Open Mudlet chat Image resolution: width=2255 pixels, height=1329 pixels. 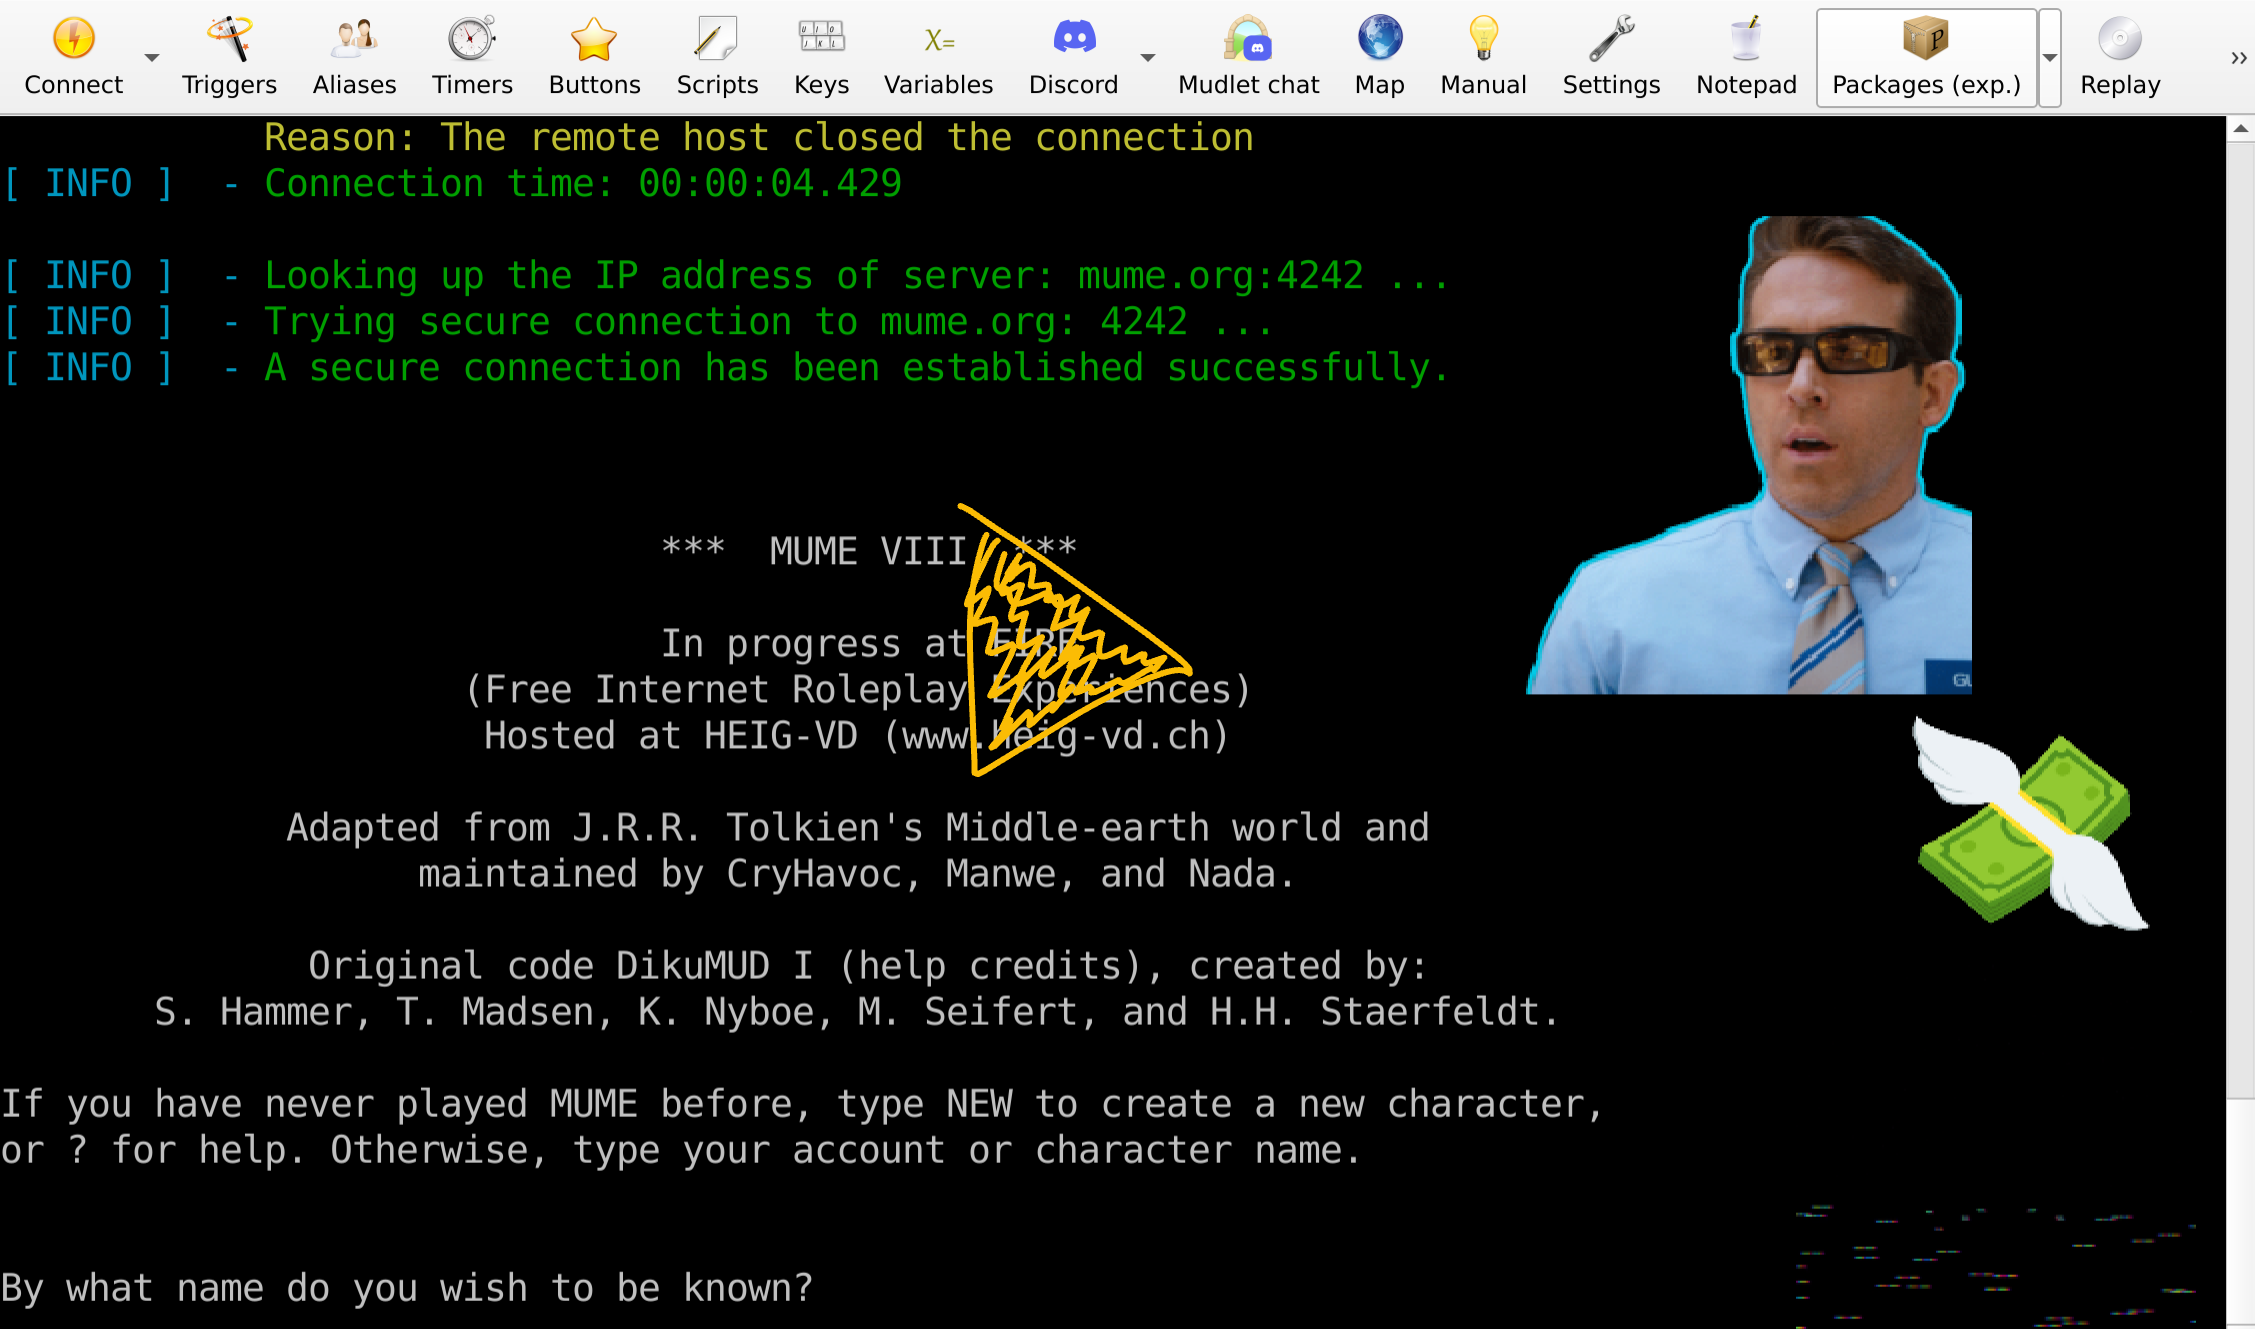point(1248,57)
